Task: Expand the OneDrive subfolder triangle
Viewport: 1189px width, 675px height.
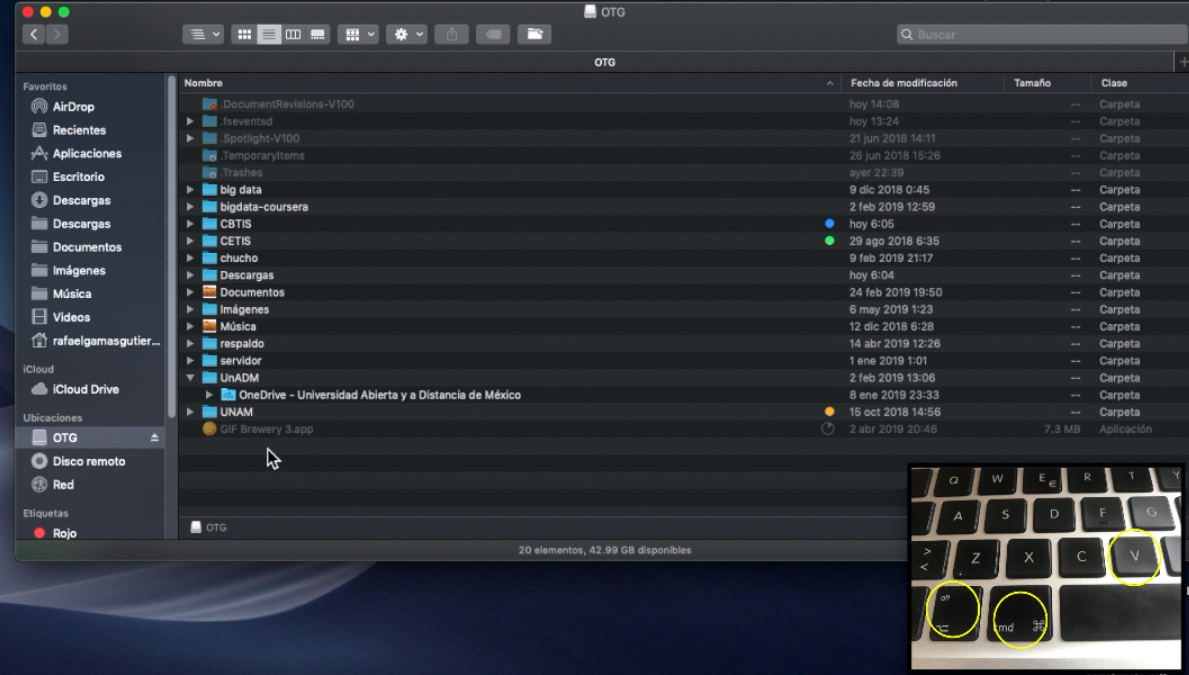Action: pos(209,395)
